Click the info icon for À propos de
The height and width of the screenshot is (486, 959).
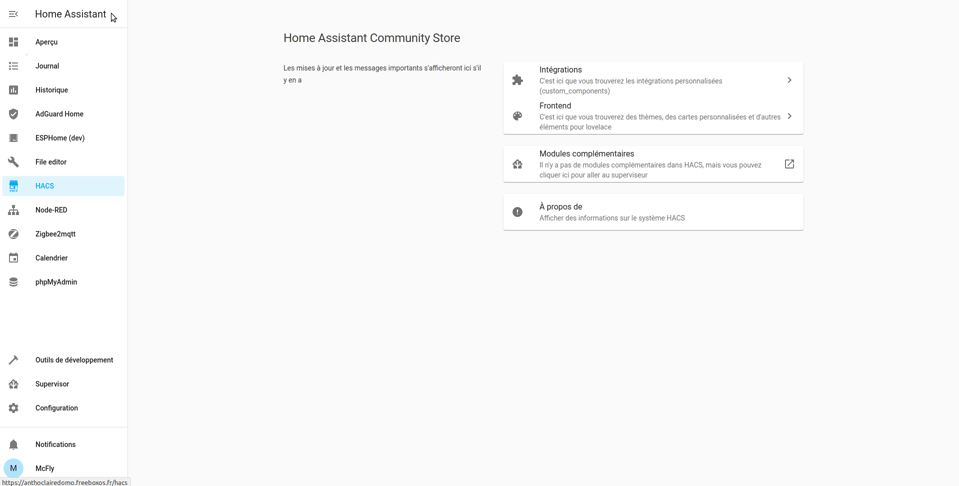point(517,212)
